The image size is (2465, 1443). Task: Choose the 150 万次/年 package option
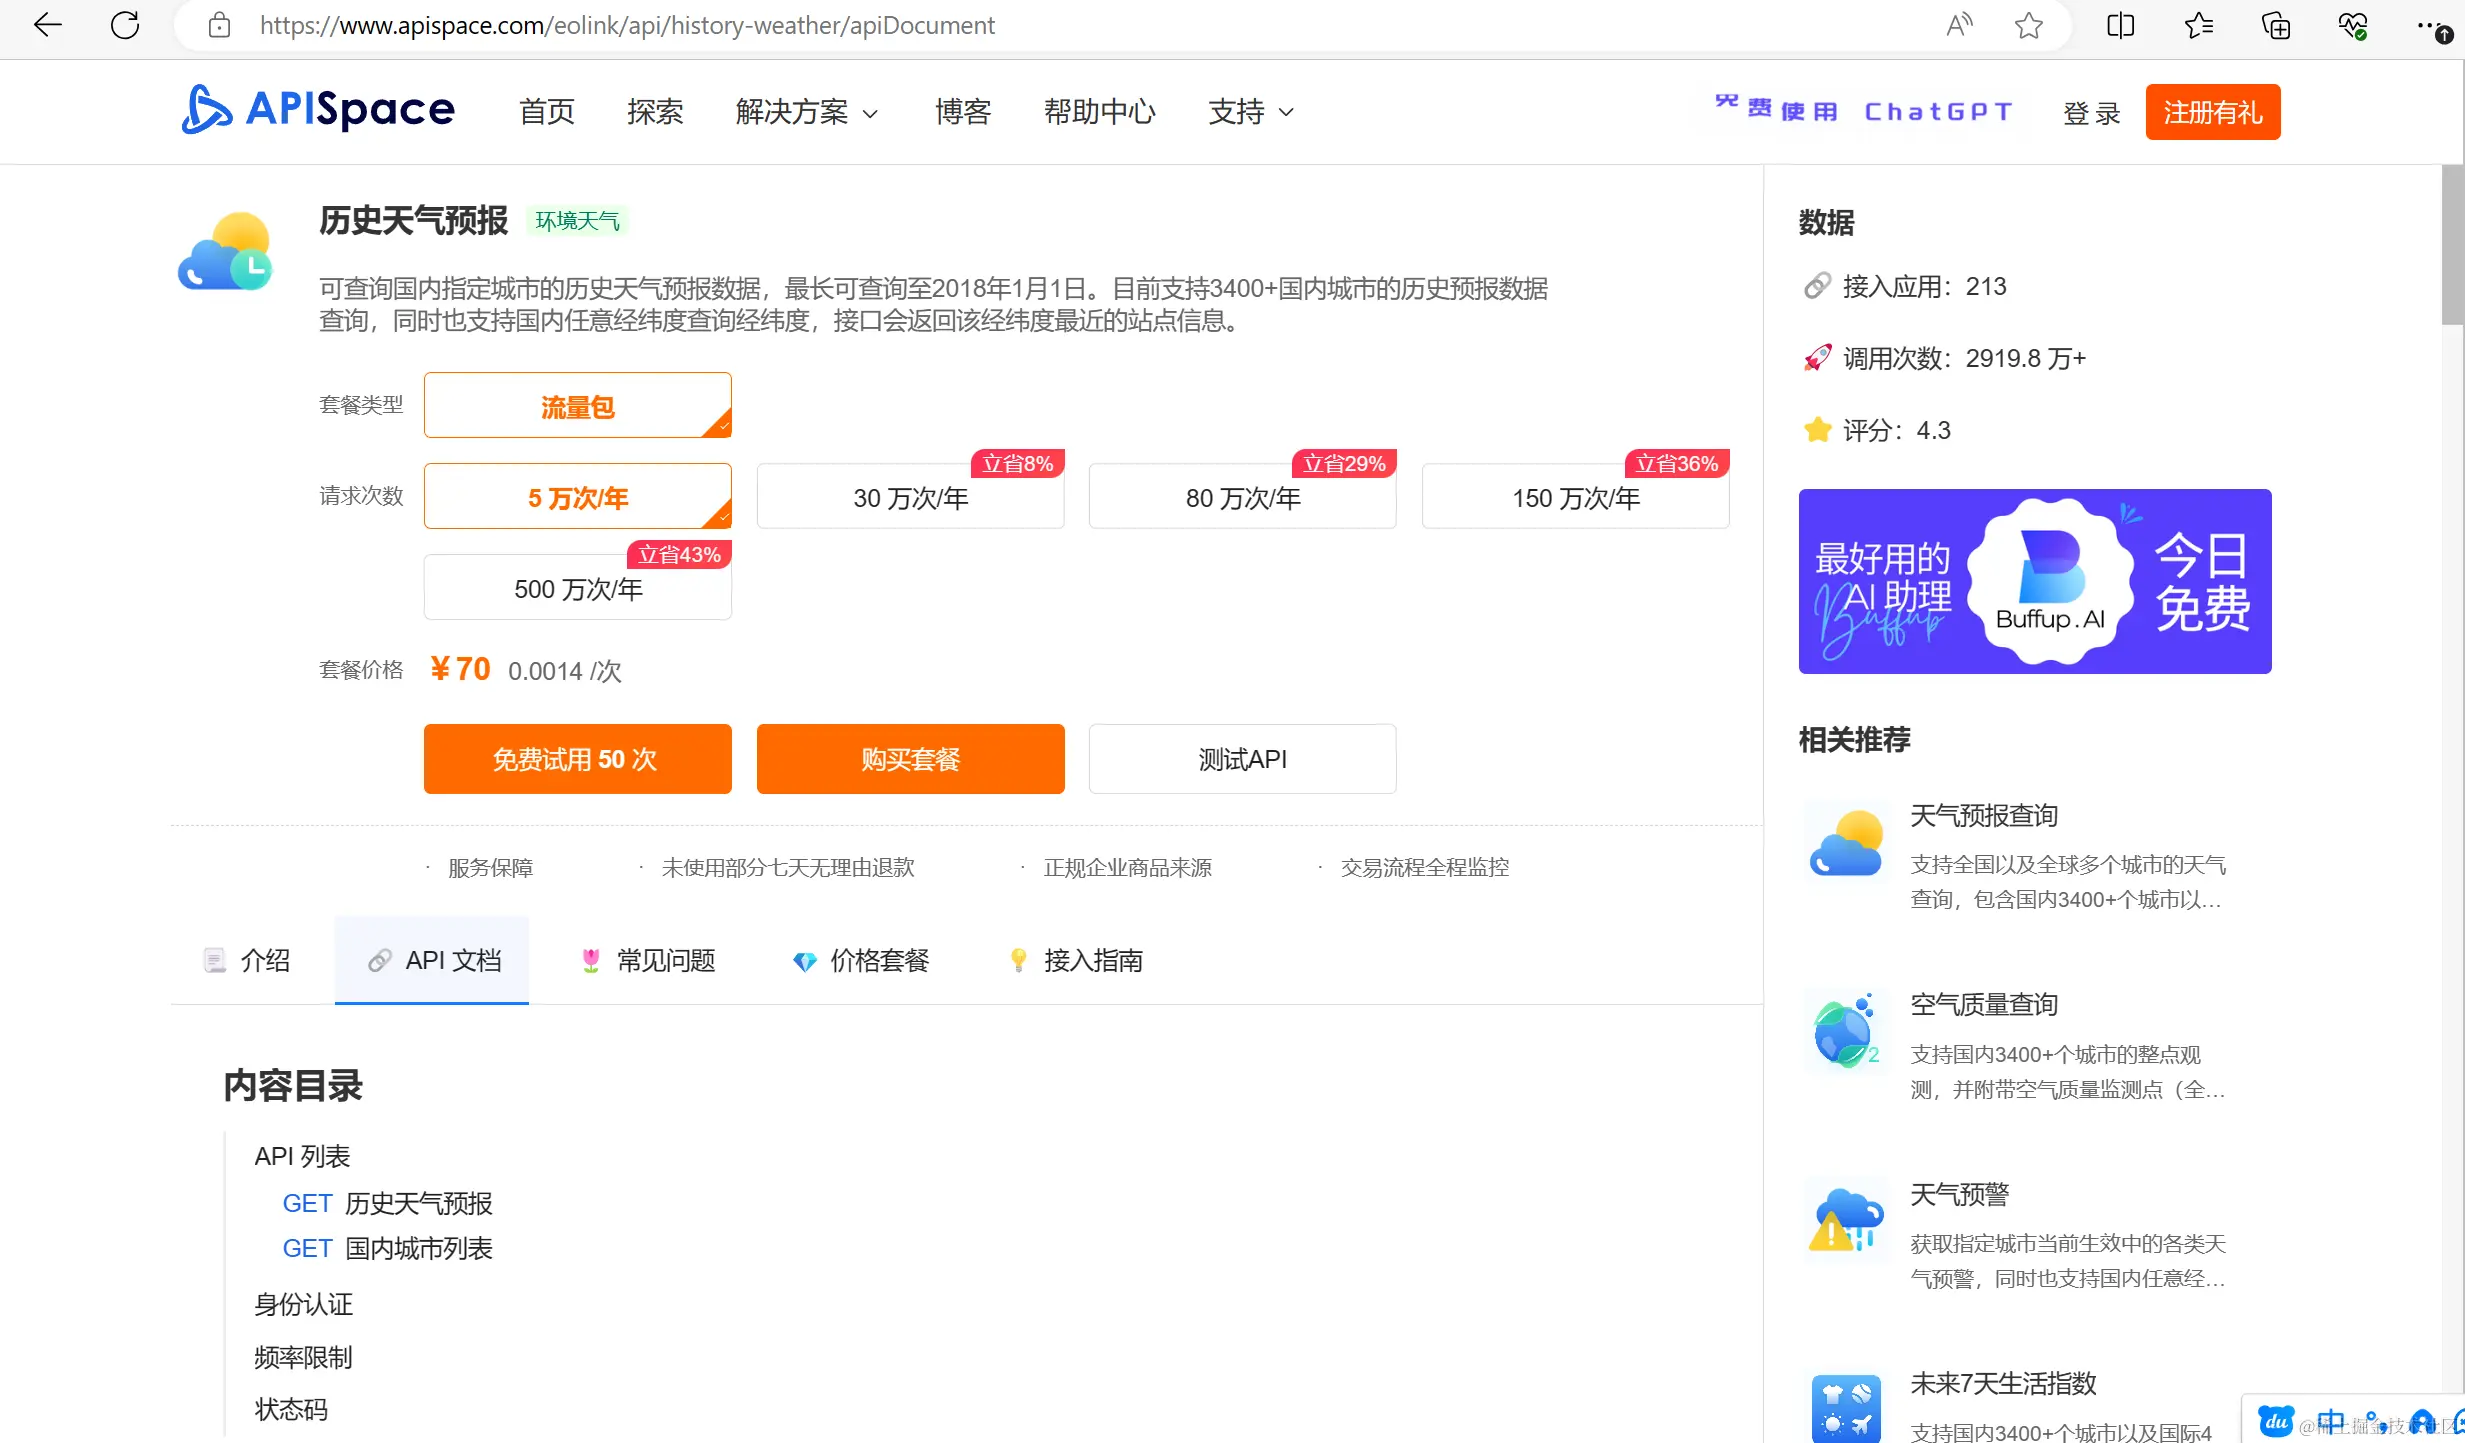pos(1575,497)
